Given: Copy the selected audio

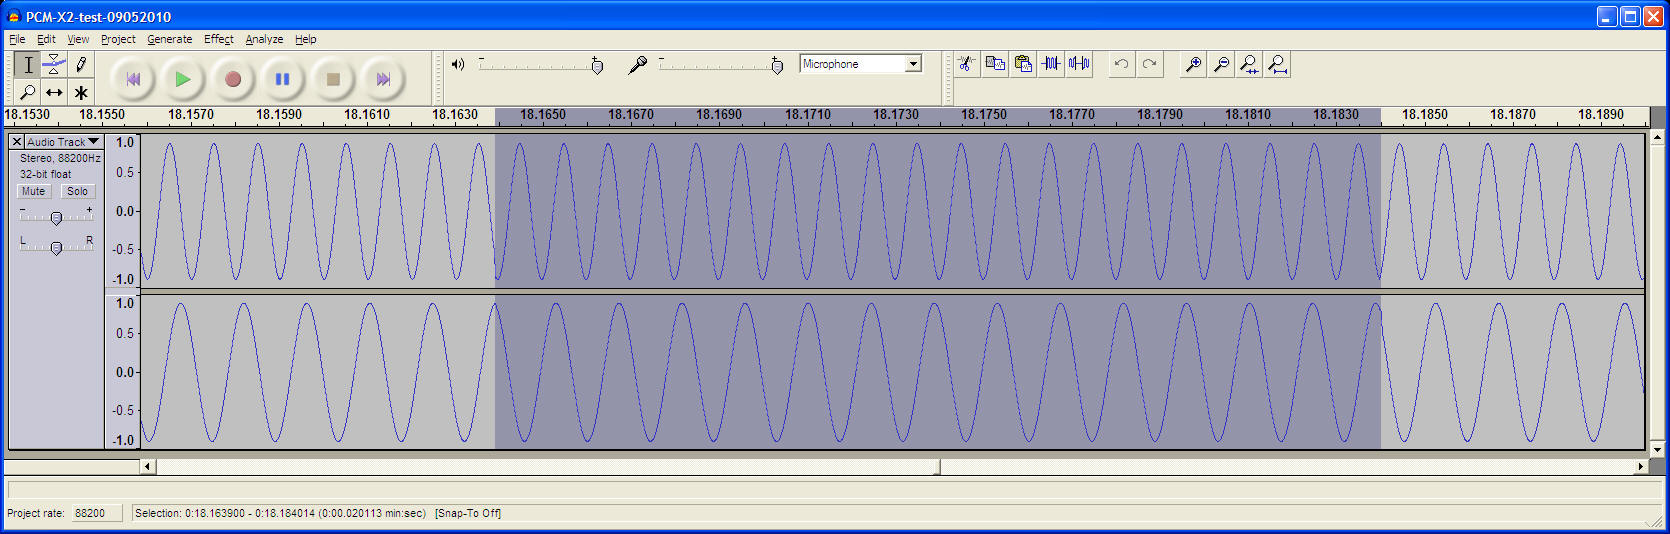Looking at the screenshot, I should pos(995,64).
